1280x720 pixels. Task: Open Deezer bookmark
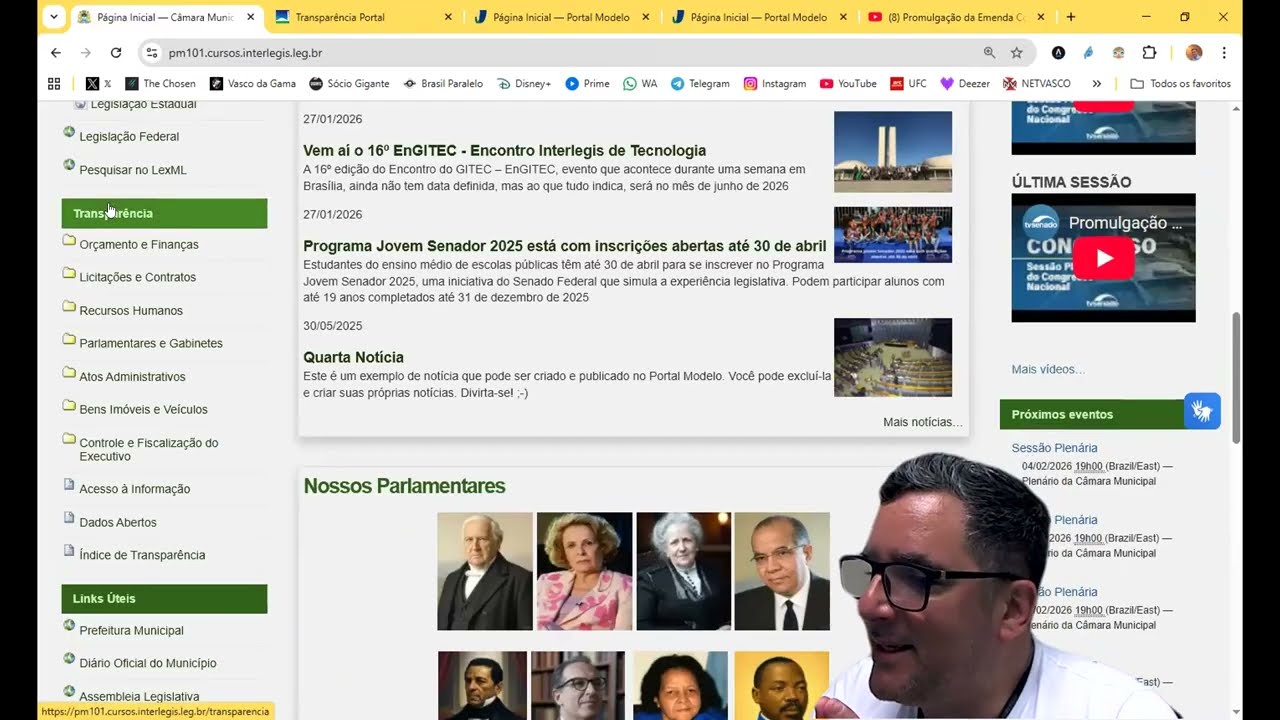(965, 84)
